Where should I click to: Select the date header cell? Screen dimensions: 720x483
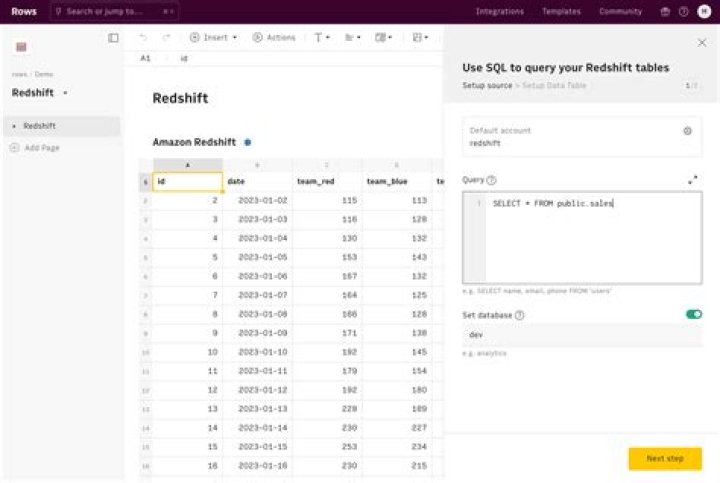258,182
